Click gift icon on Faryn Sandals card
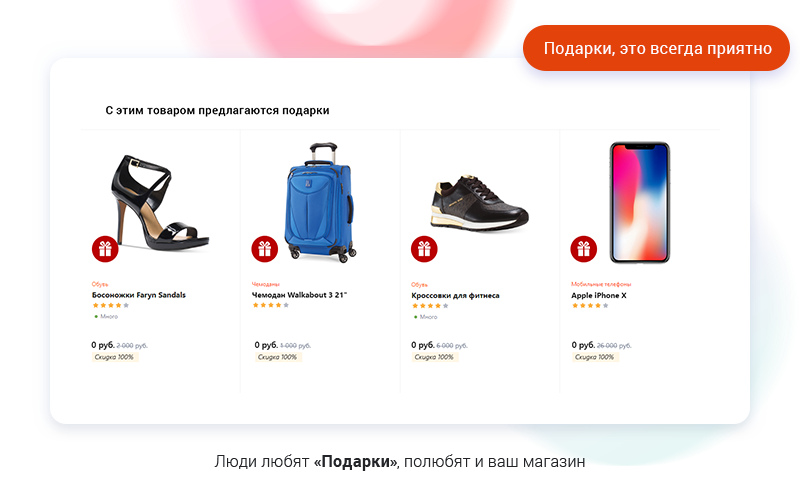 point(105,249)
